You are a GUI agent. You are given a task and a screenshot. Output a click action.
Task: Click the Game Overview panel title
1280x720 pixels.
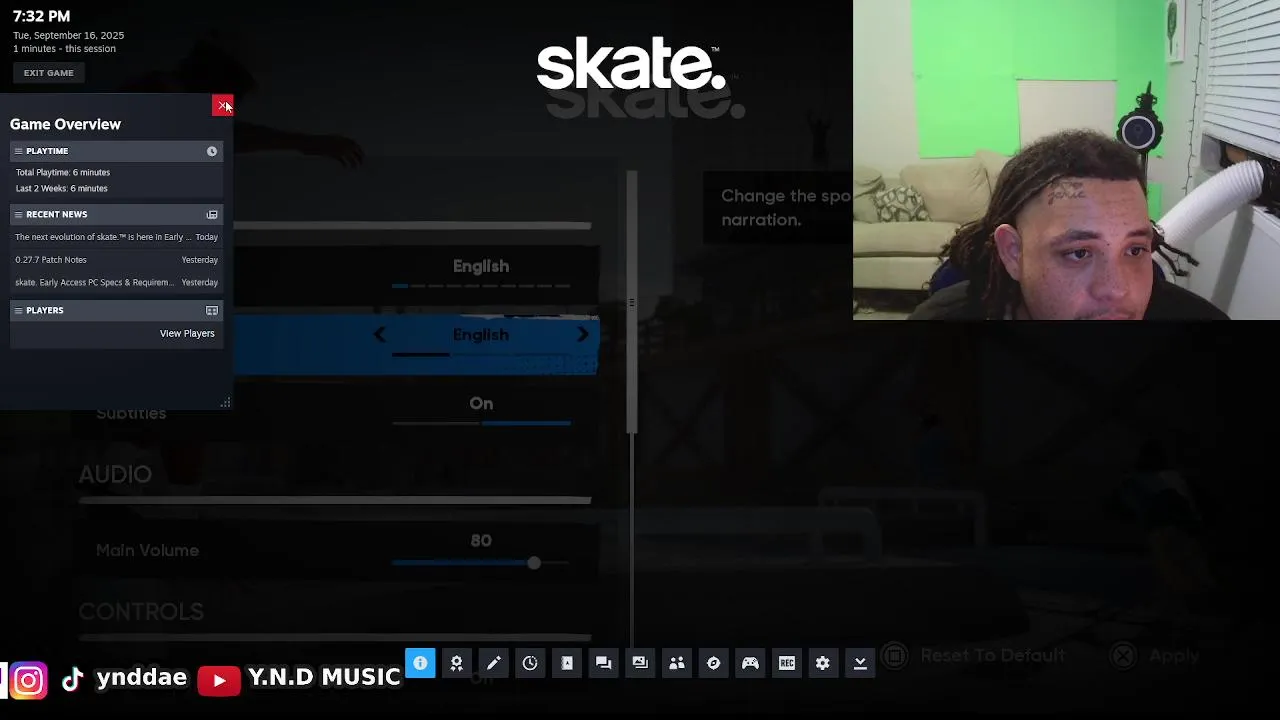[x=65, y=124]
